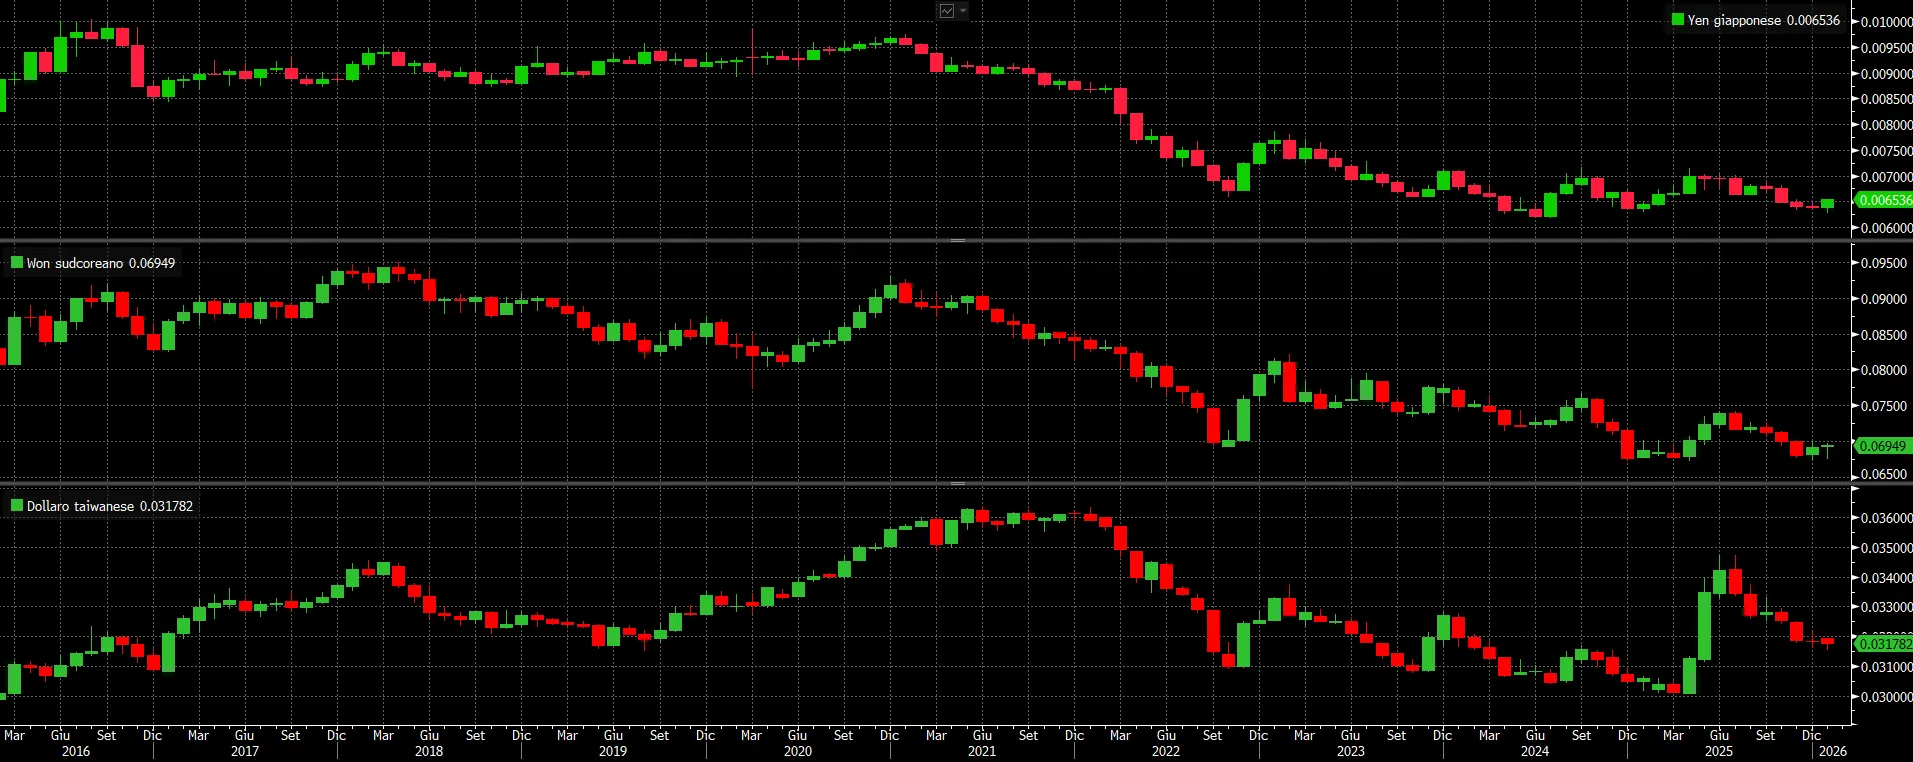Image resolution: width=1913 pixels, height=762 pixels.
Task: Click the chart type icon at top
Action: [x=947, y=11]
